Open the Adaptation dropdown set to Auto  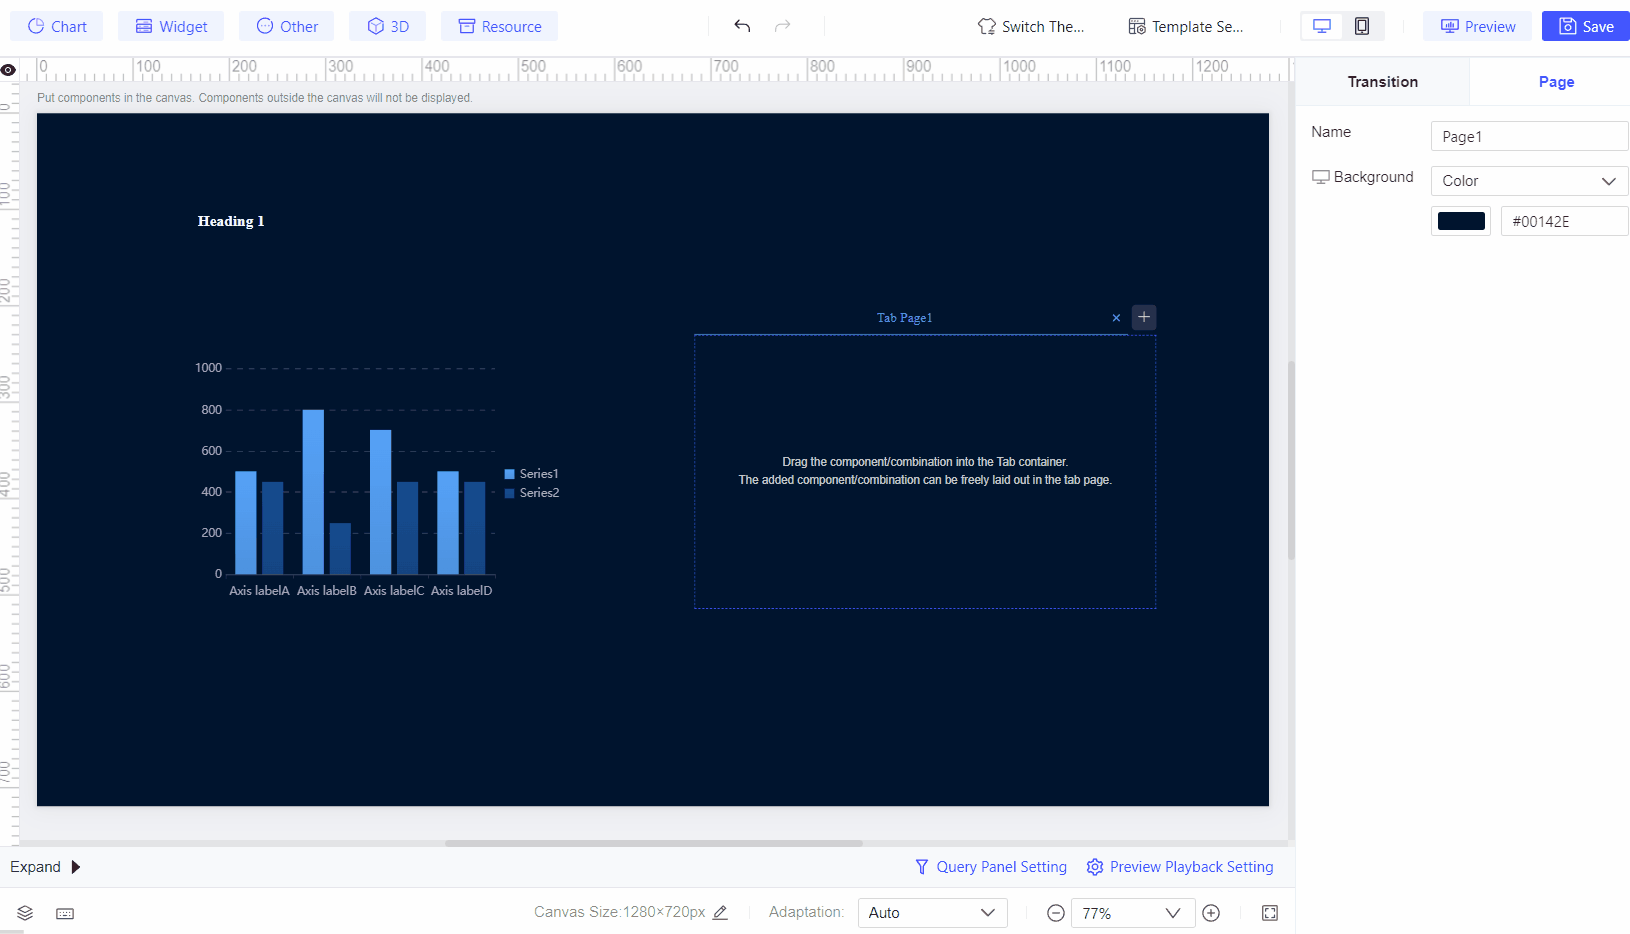931,913
